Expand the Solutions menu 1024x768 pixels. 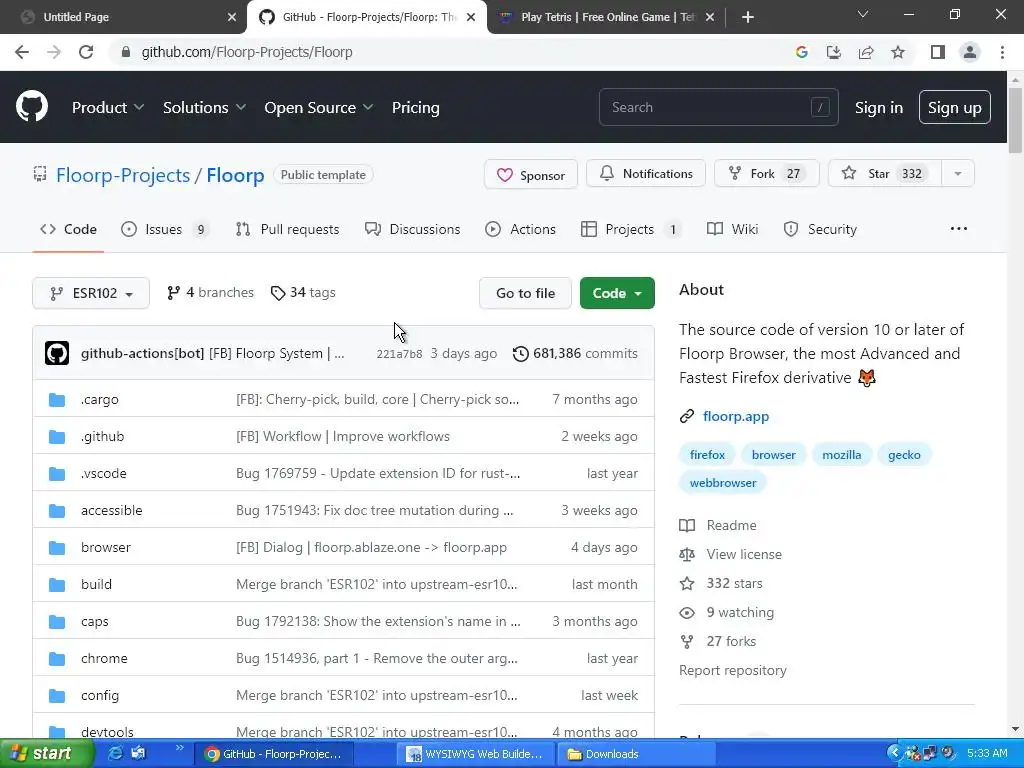tap(204, 108)
